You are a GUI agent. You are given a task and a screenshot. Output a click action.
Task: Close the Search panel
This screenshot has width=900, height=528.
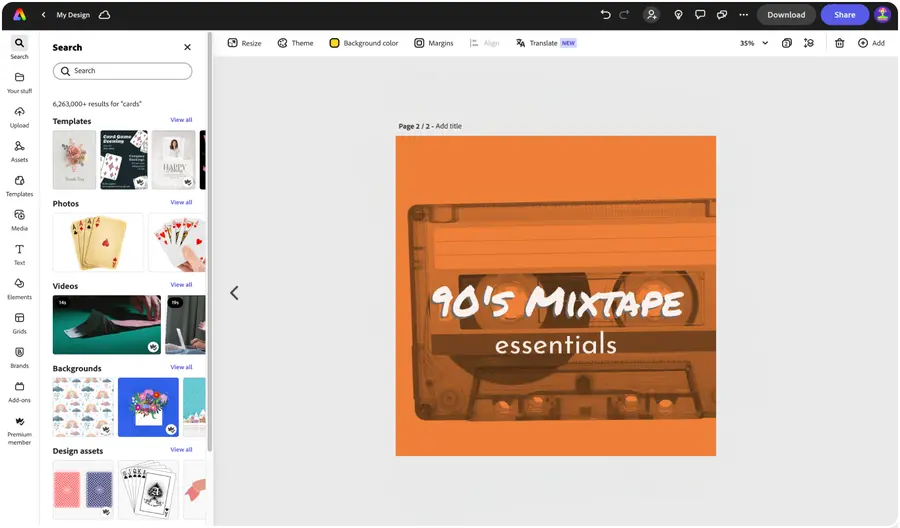click(187, 47)
